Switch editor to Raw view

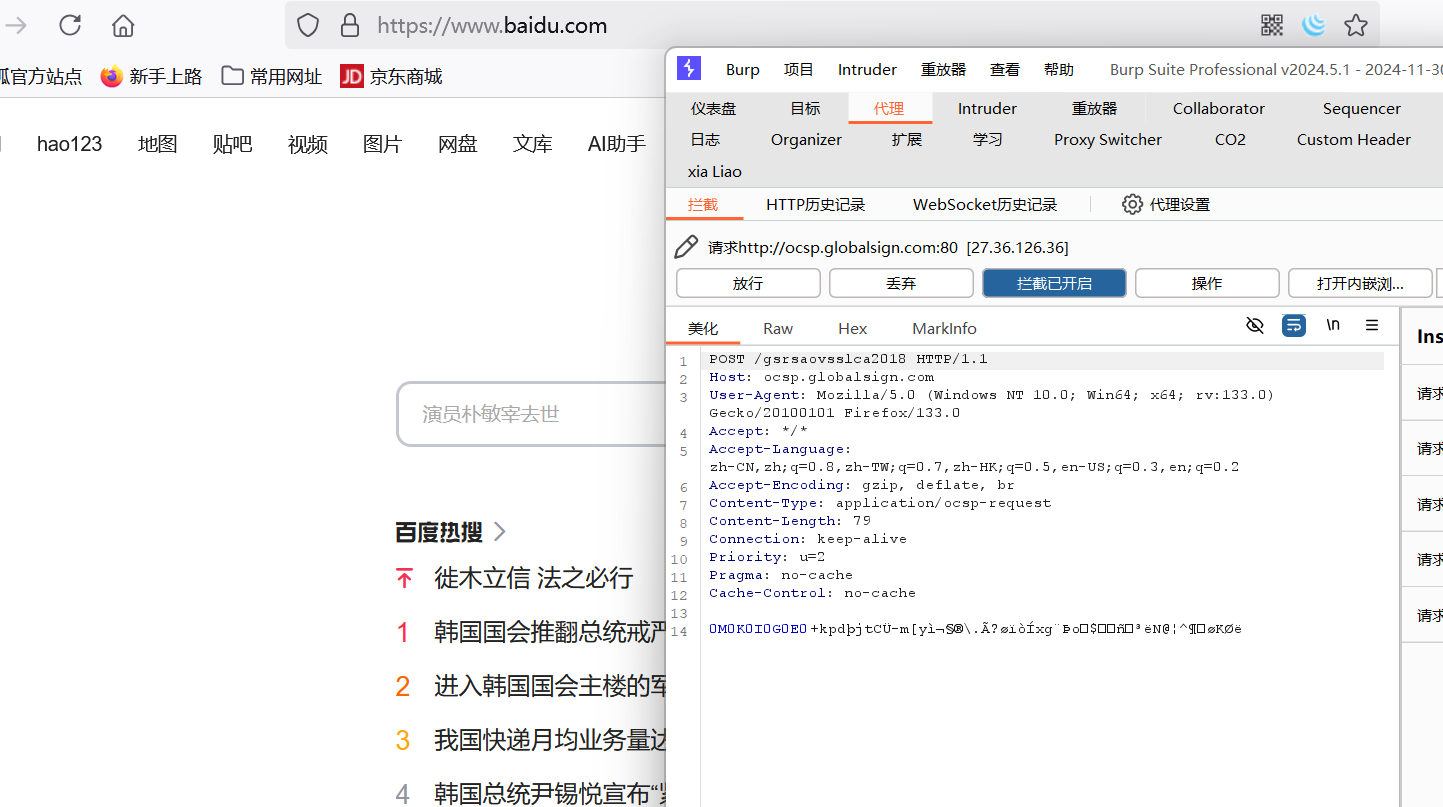tap(778, 328)
